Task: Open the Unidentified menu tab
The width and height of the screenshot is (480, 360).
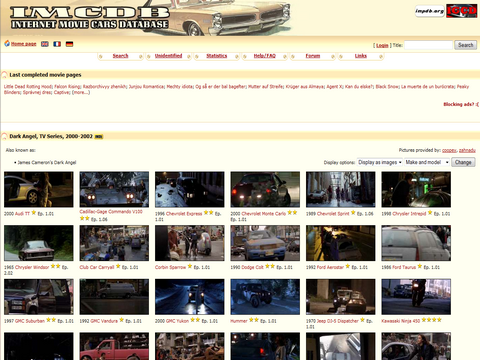Action: [x=168, y=56]
